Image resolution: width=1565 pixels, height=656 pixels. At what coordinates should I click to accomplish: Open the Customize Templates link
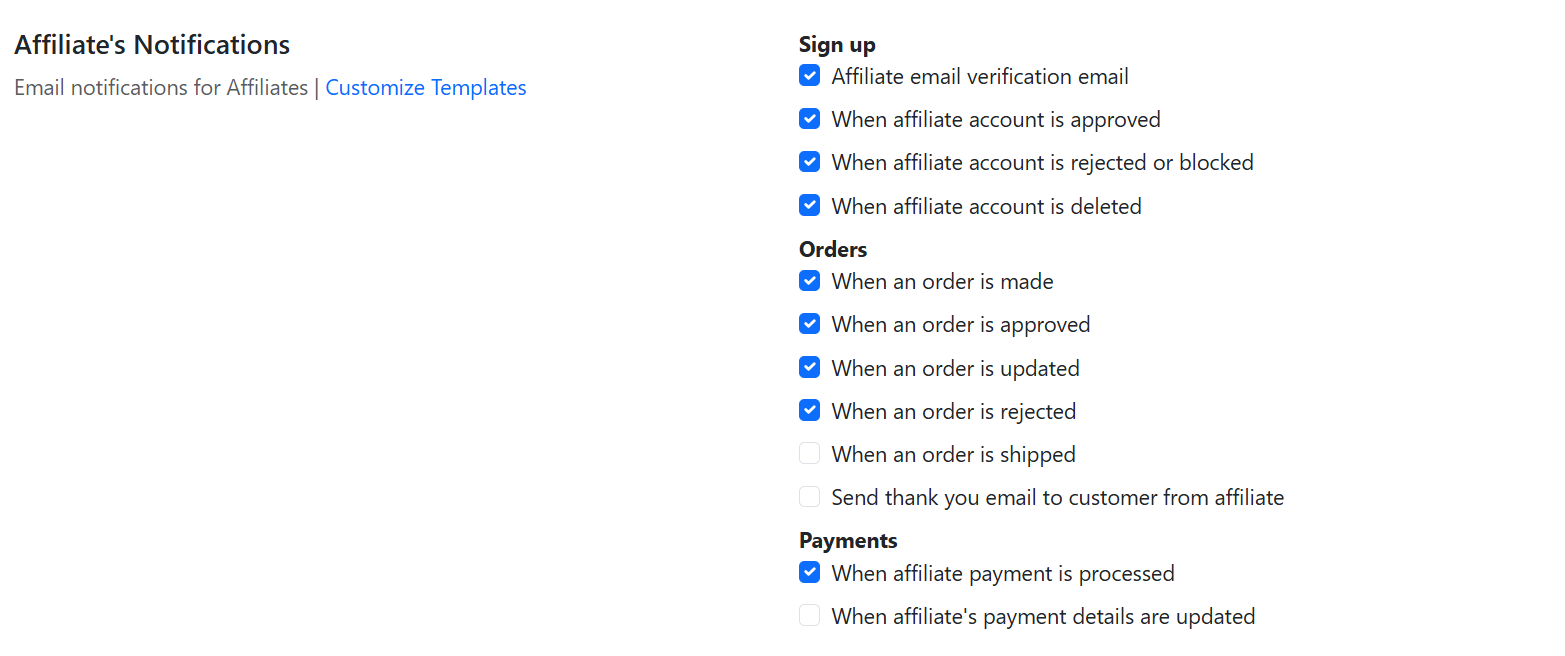(x=425, y=88)
